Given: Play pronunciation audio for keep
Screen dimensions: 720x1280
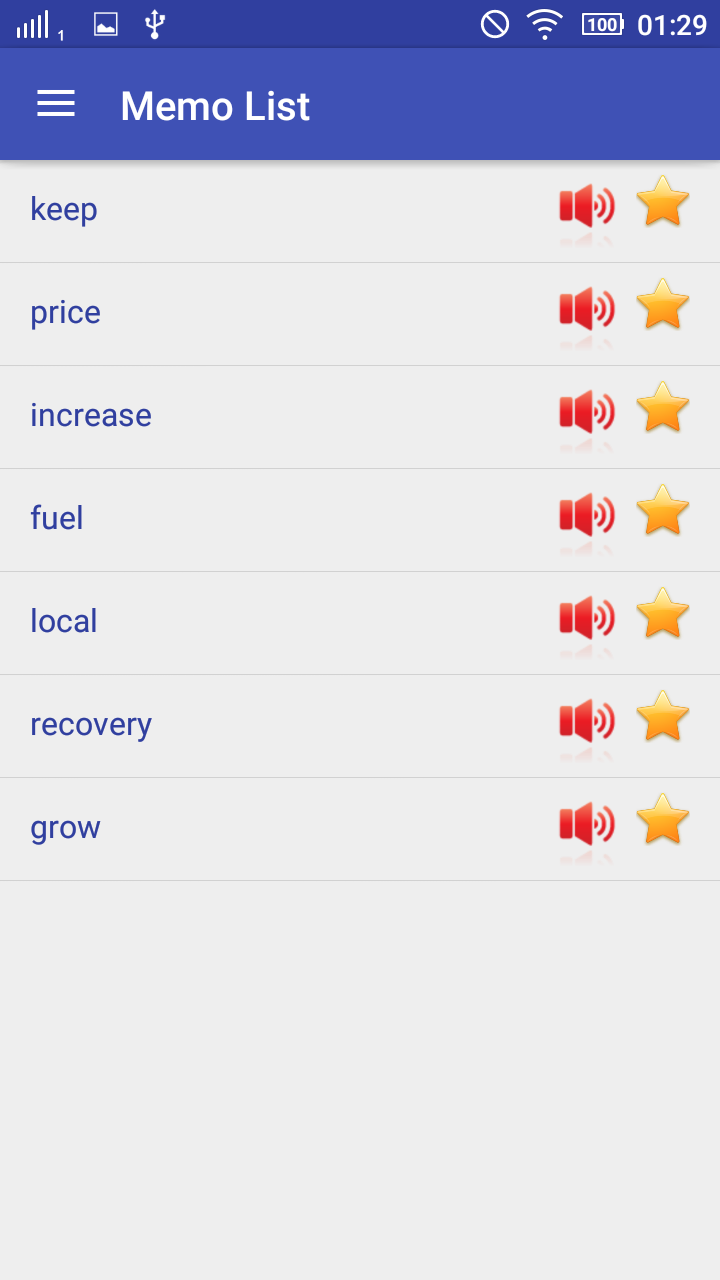Looking at the screenshot, I should click(x=587, y=208).
